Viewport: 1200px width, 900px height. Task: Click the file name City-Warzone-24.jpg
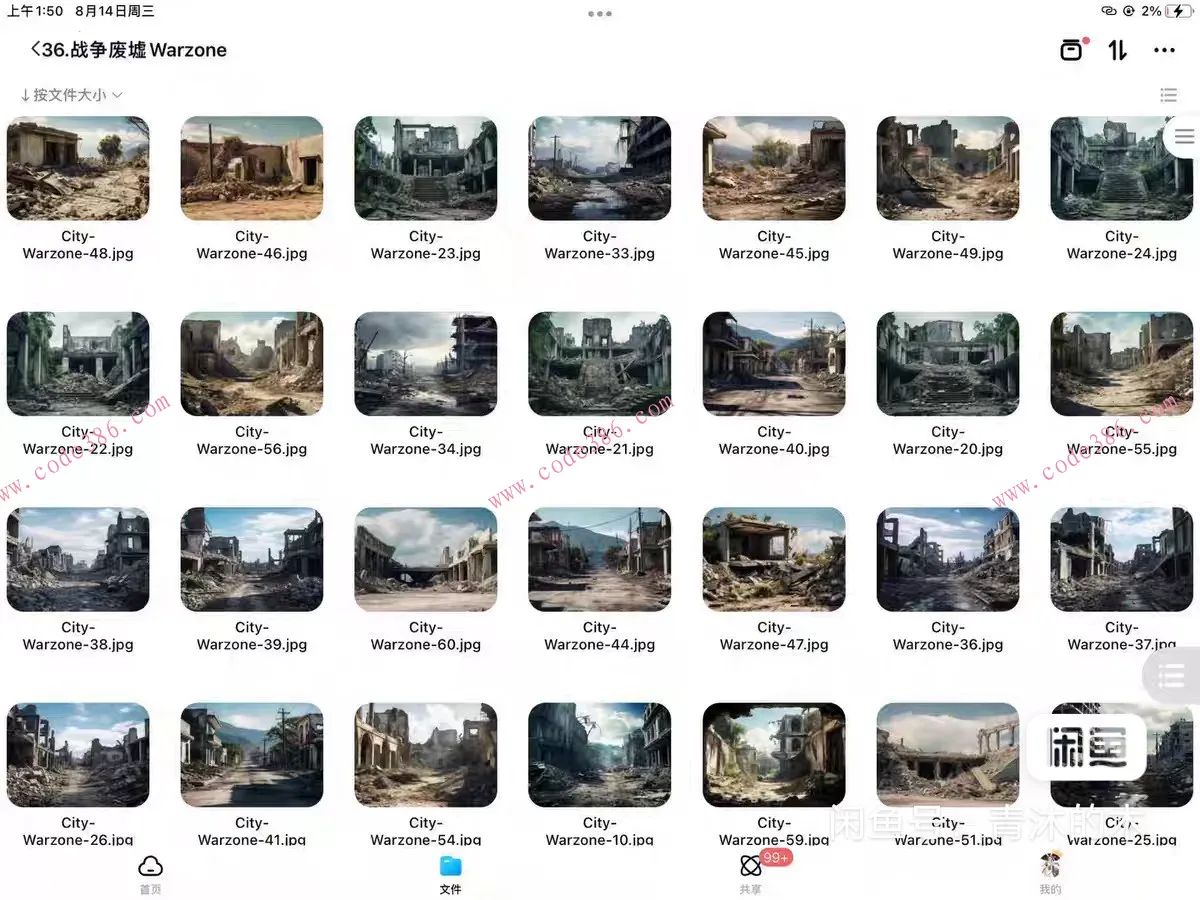1122,245
